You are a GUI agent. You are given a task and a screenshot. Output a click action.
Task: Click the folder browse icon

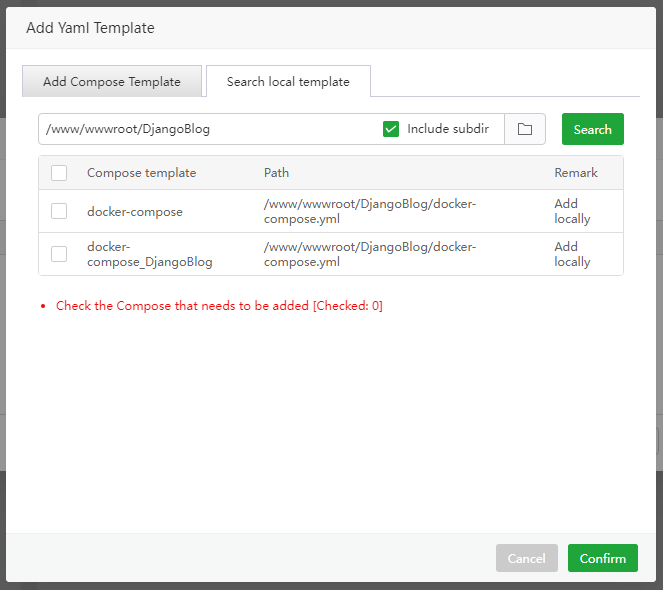(x=525, y=129)
